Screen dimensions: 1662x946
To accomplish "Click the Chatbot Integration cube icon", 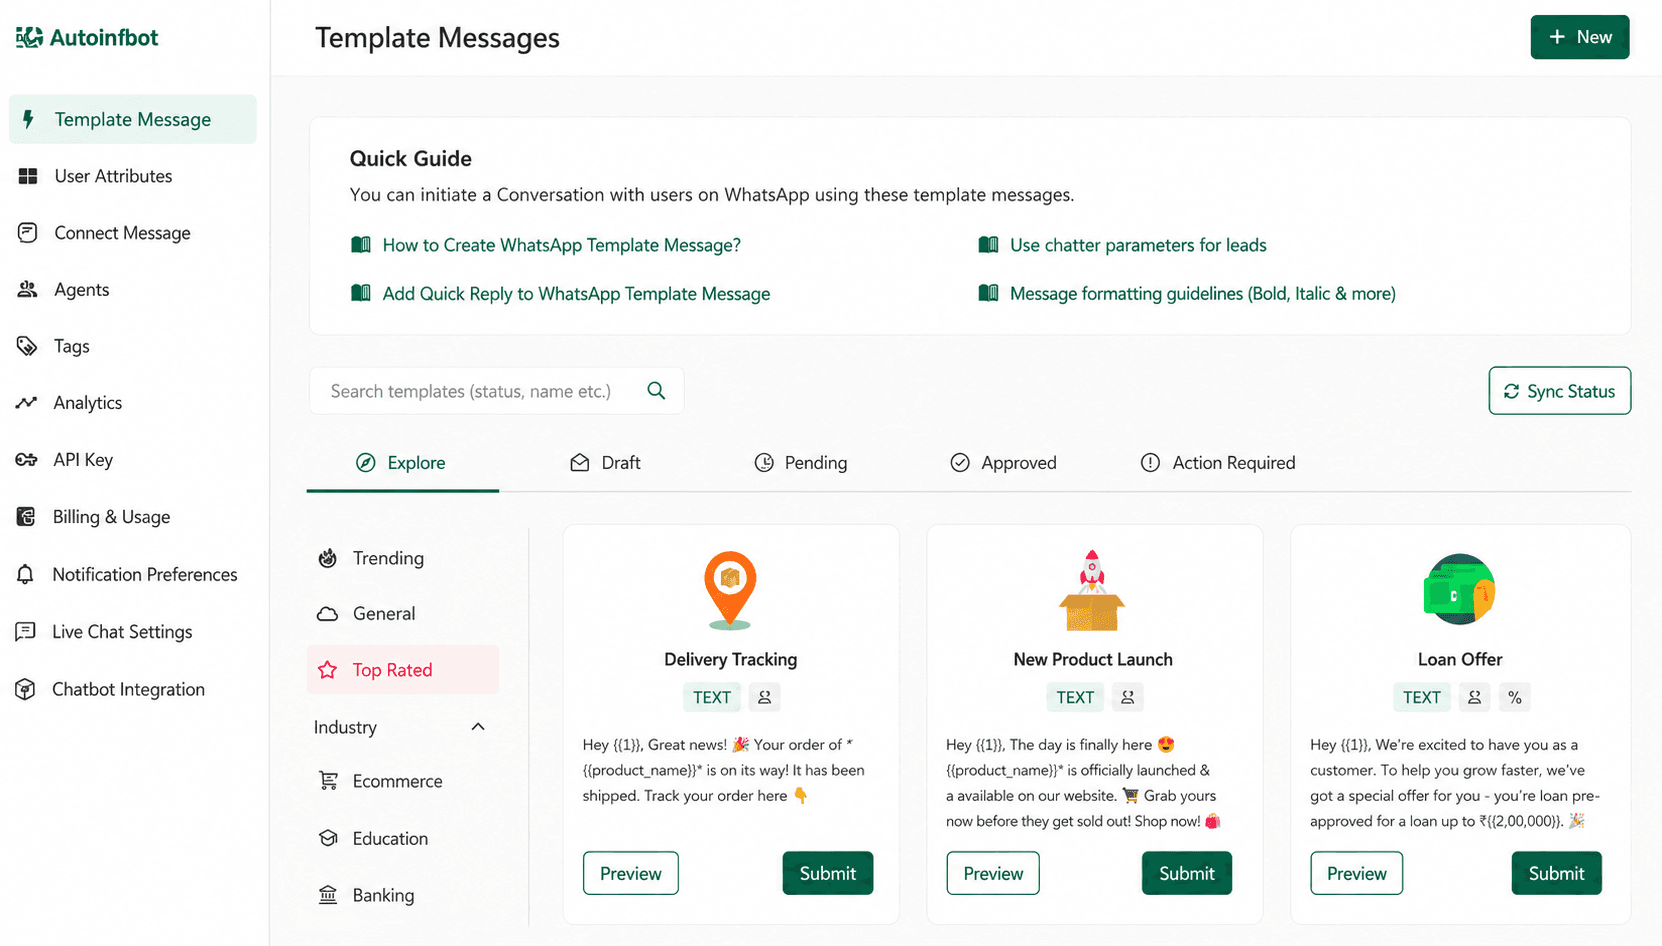I will pos(26,689).
